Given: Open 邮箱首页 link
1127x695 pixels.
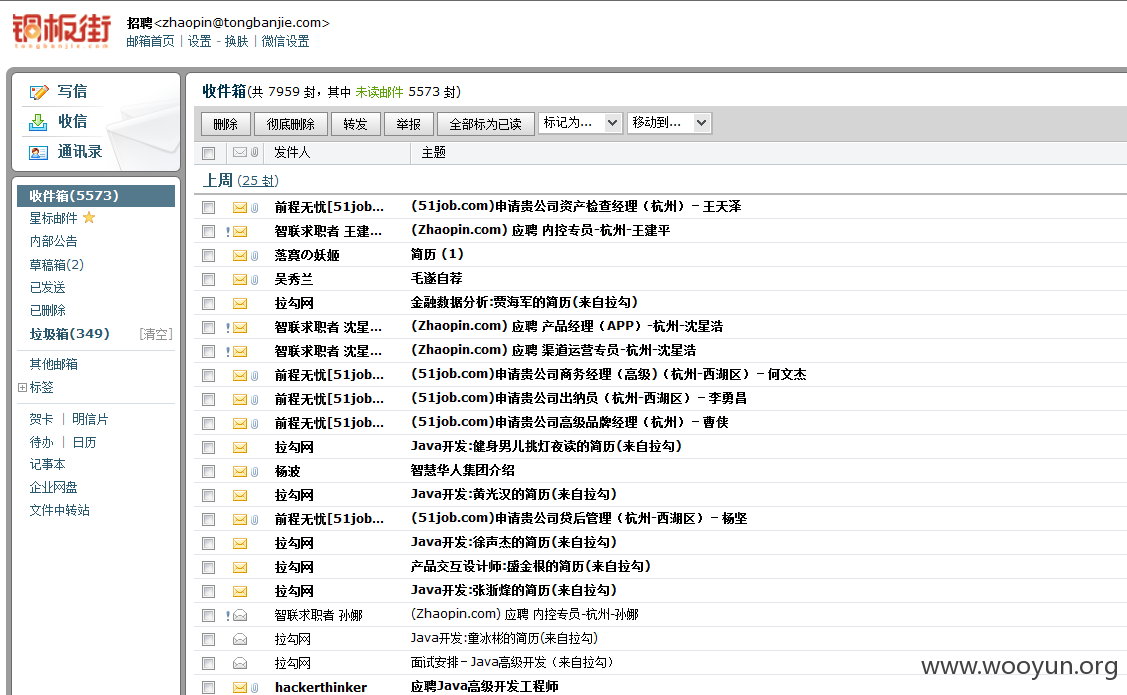Looking at the screenshot, I should tap(150, 41).
